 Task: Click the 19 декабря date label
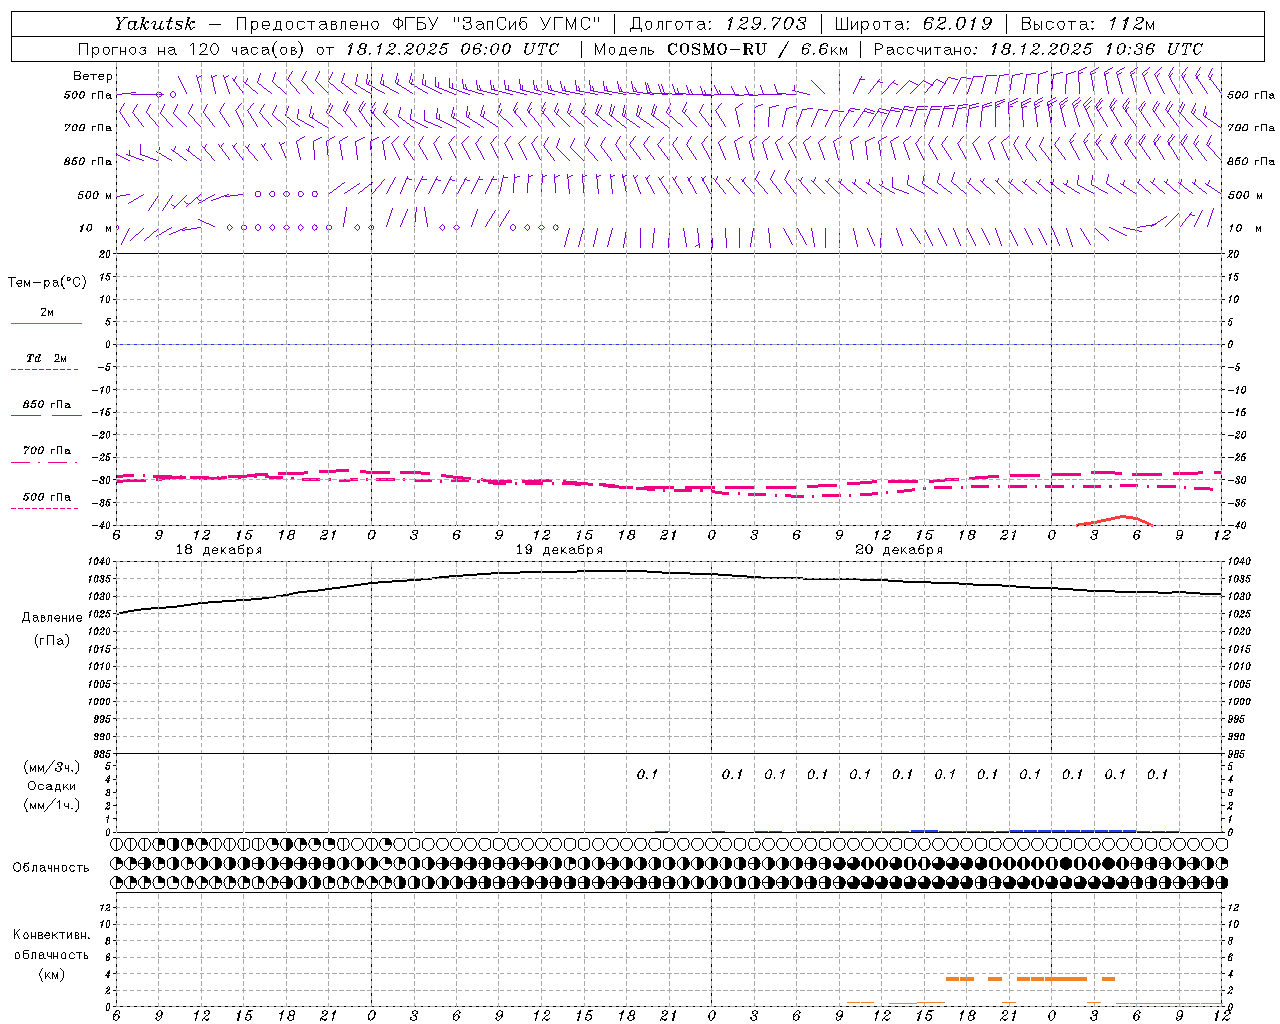click(559, 550)
